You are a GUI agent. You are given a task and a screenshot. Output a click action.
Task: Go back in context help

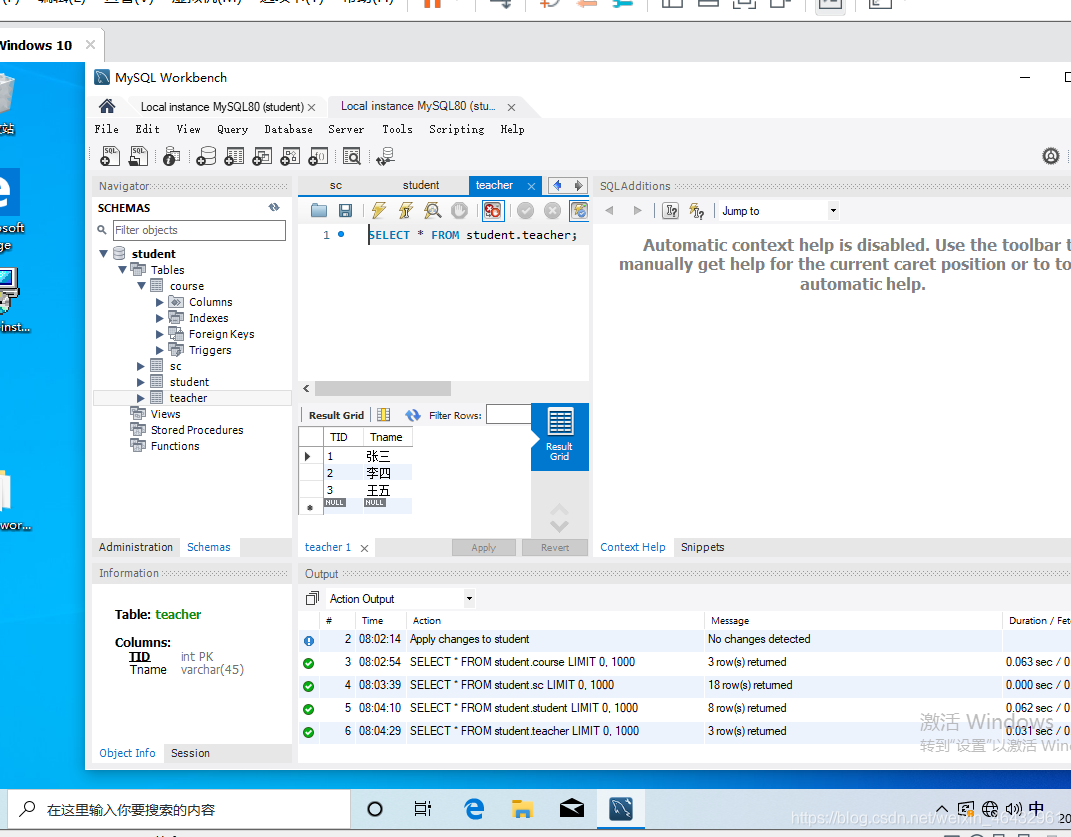coord(609,210)
